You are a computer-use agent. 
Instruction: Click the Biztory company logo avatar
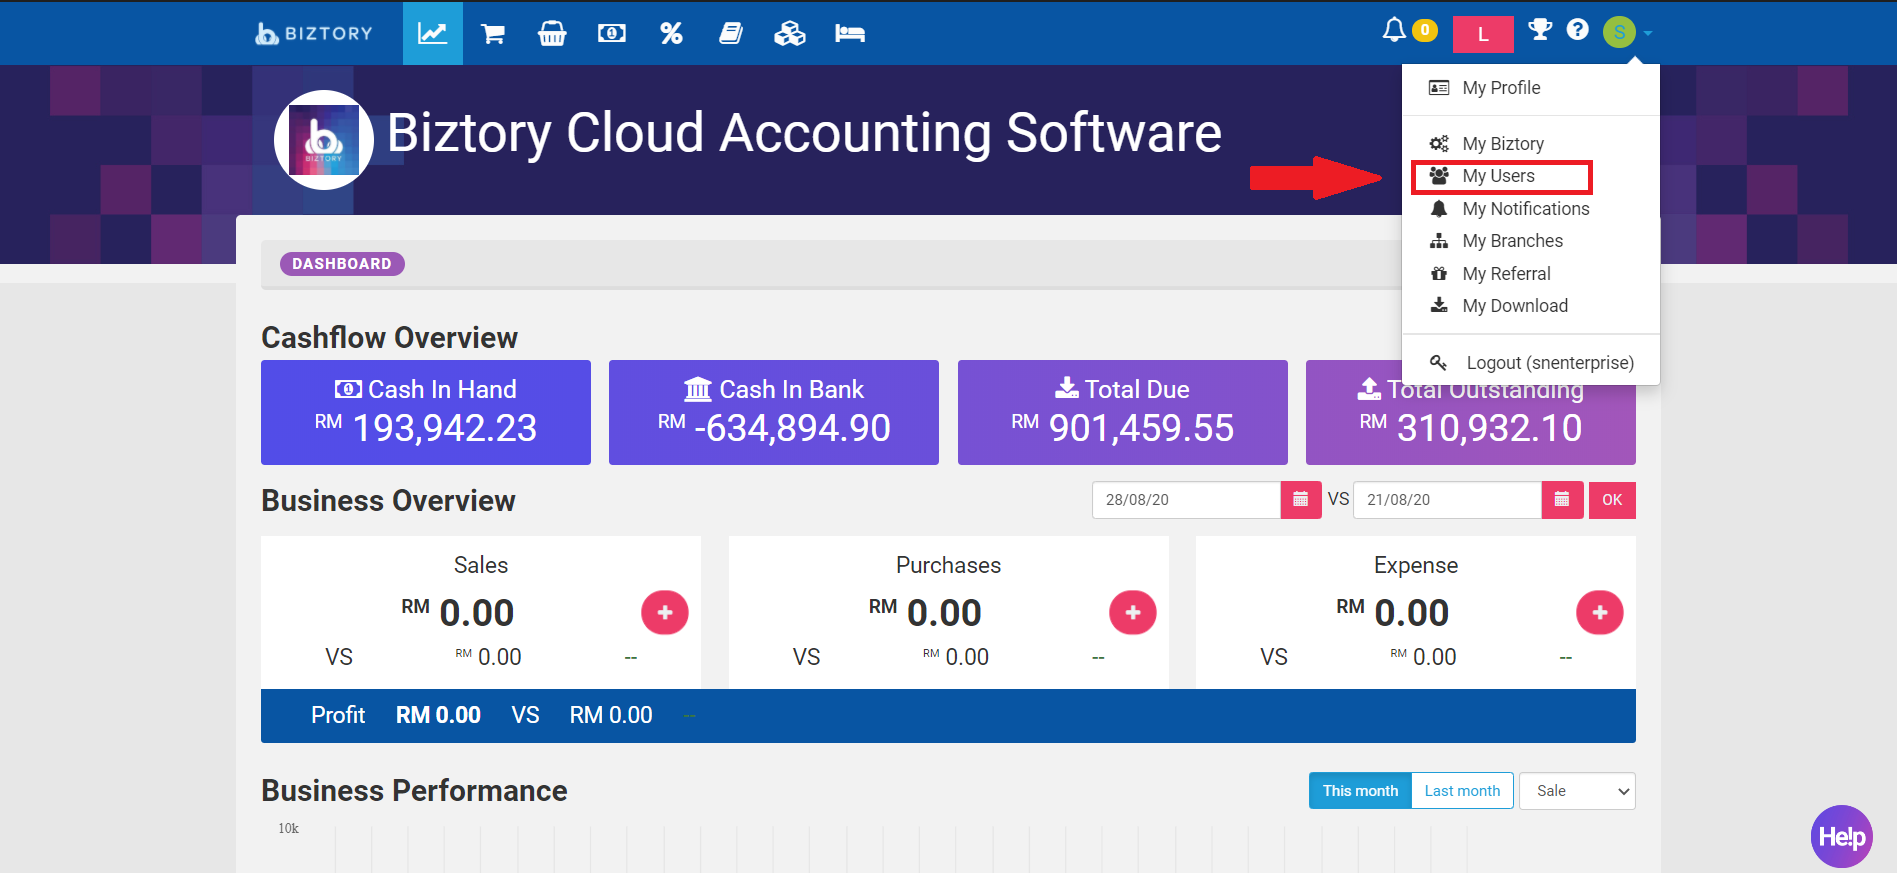coord(324,140)
